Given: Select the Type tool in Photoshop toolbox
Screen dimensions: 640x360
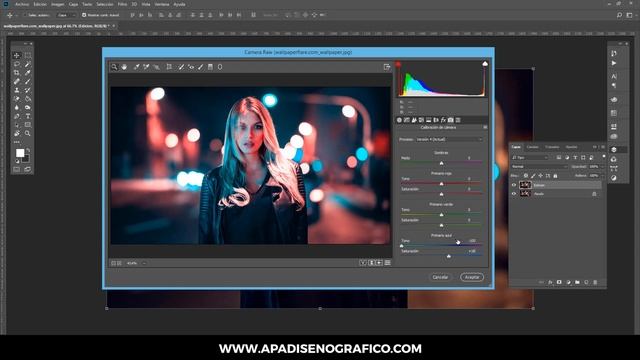Looking at the screenshot, I should (x=28, y=116).
